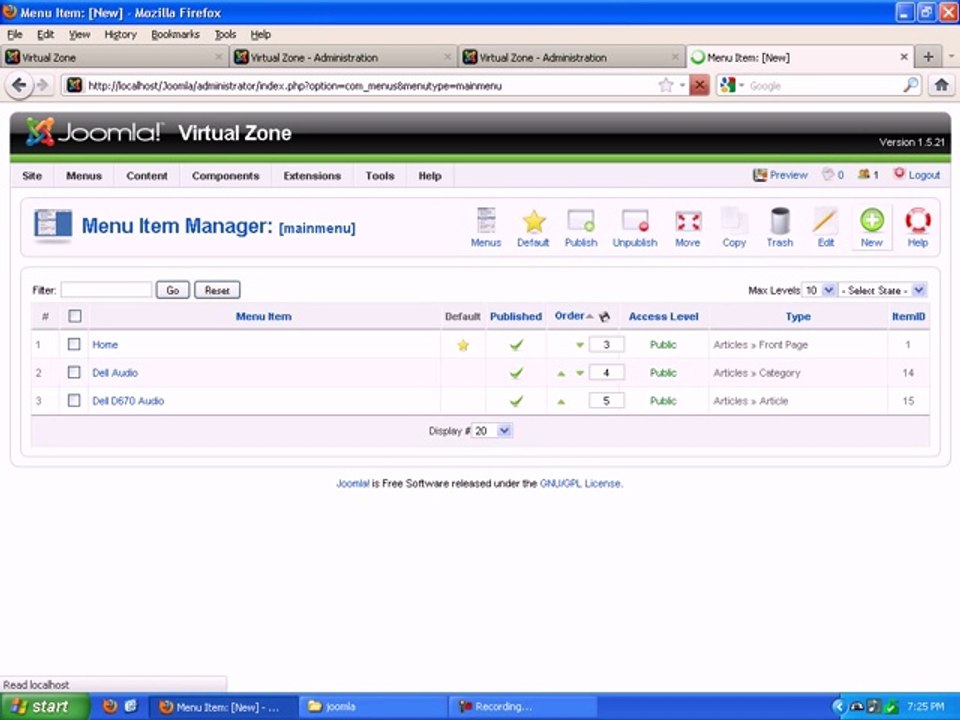Click the published checkmark for Dell Audio

[x=516, y=373]
